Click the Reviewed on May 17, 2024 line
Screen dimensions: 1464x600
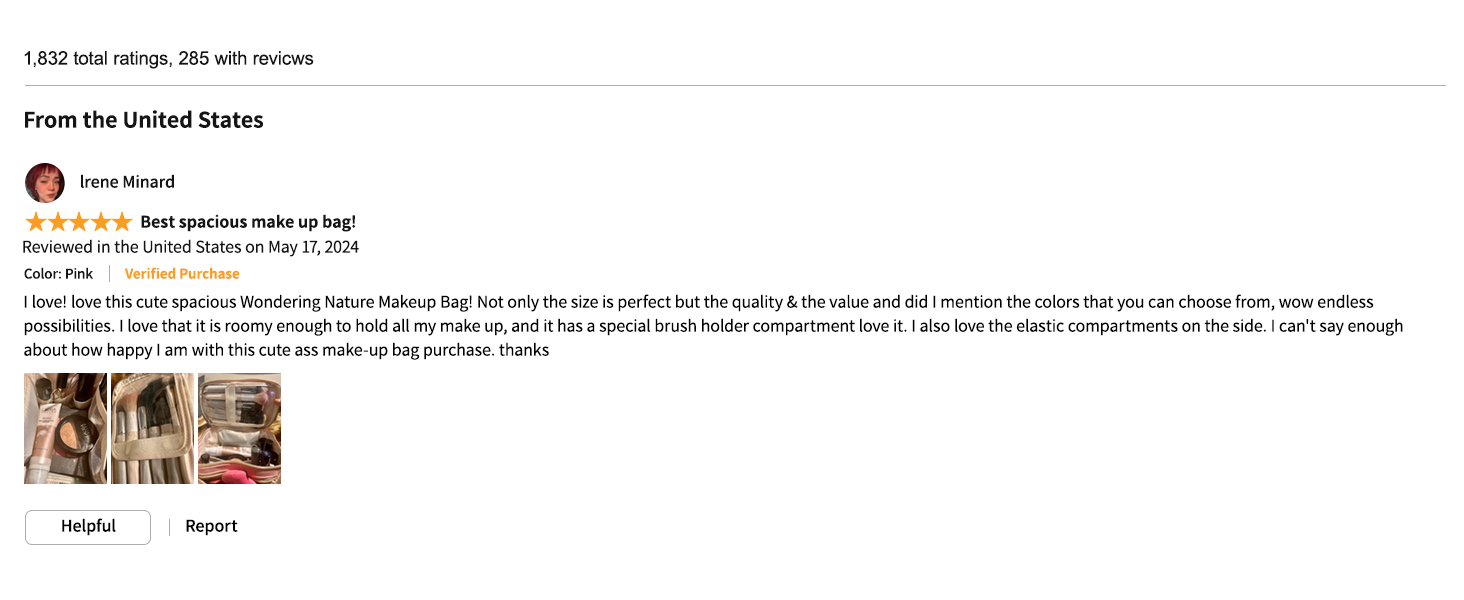(x=190, y=247)
